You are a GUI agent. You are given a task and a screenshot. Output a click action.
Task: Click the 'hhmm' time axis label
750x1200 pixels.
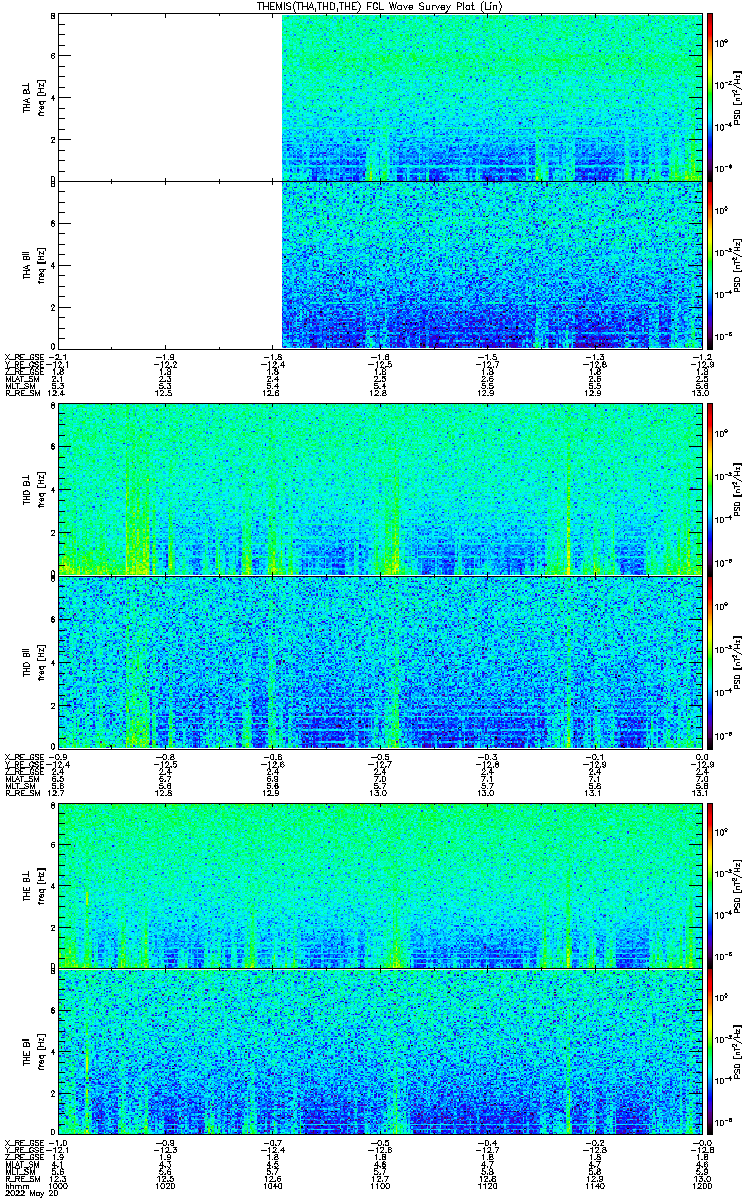pyautogui.click(x=15, y=1185)
